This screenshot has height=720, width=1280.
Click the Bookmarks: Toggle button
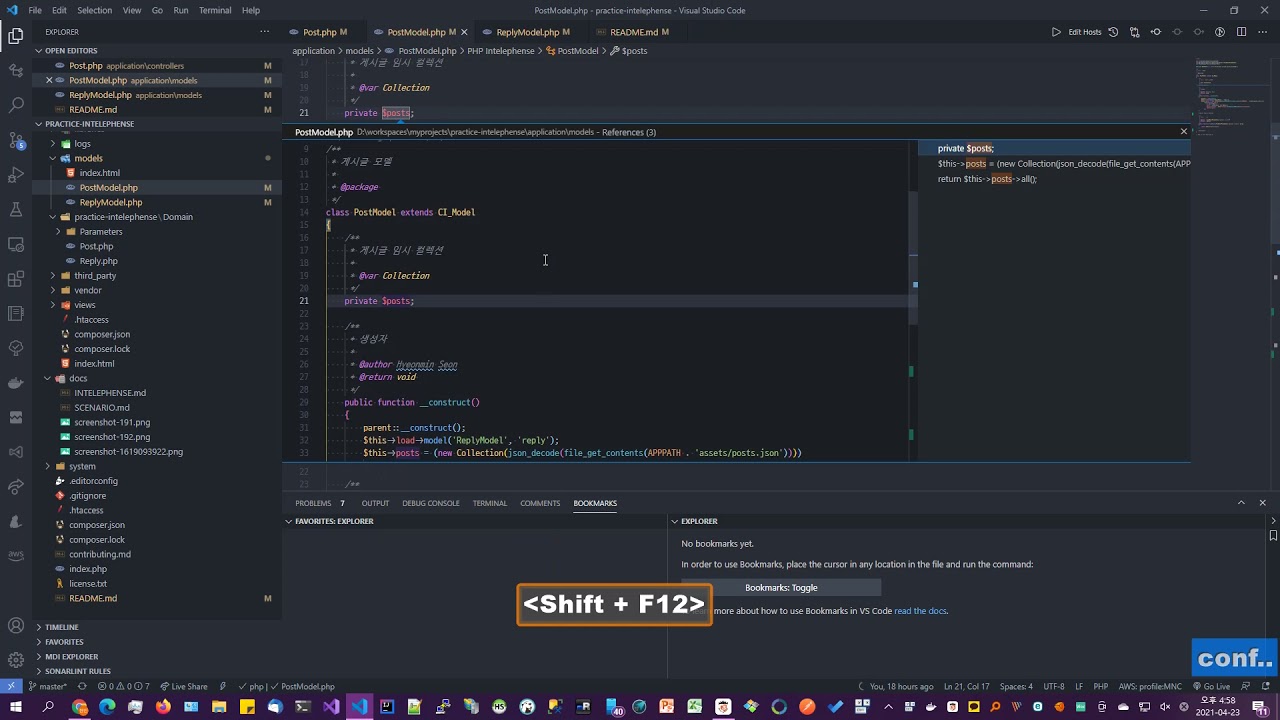click(781, 588)
